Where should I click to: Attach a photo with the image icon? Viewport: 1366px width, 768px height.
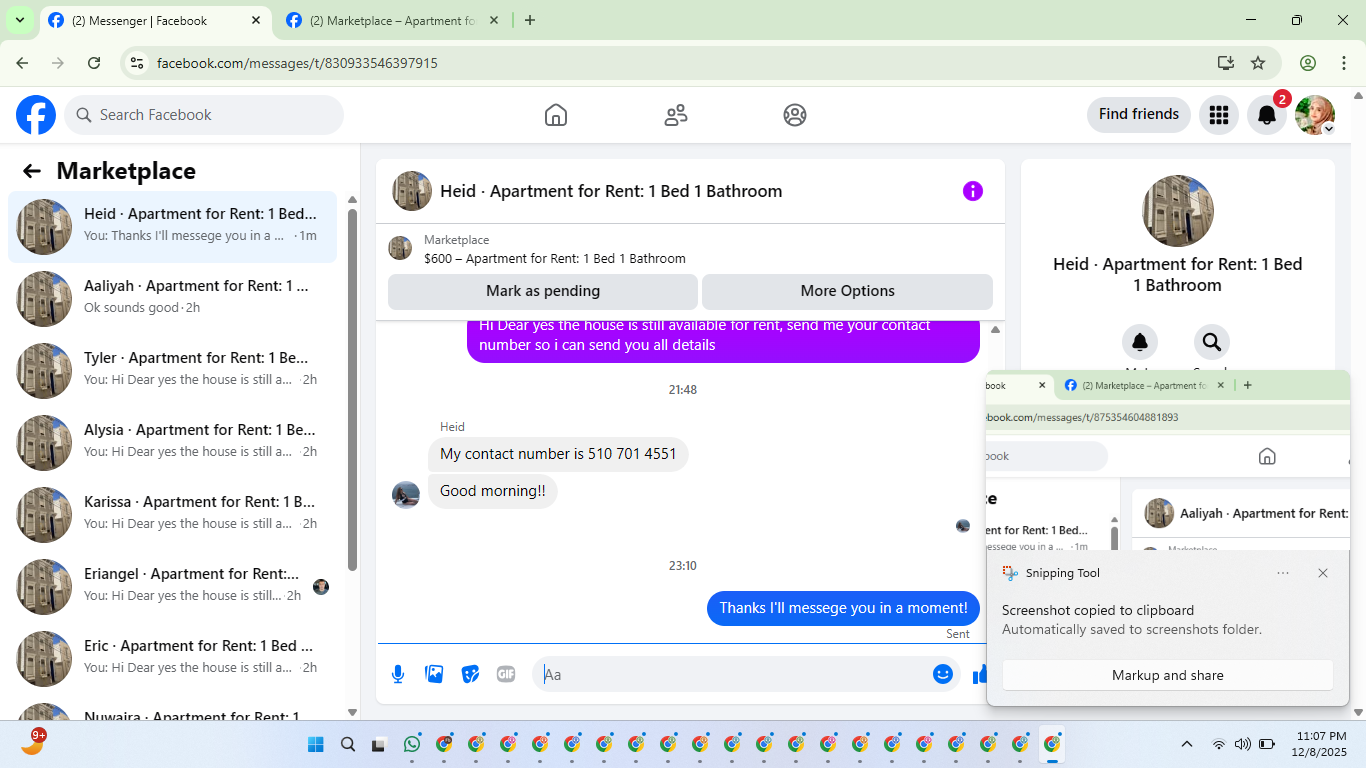[x=434, y=674]
